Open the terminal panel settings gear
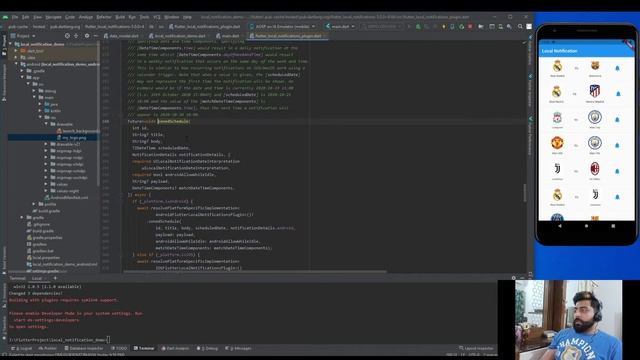This screenshot has height=360, width=640. (x=513, y=278)
